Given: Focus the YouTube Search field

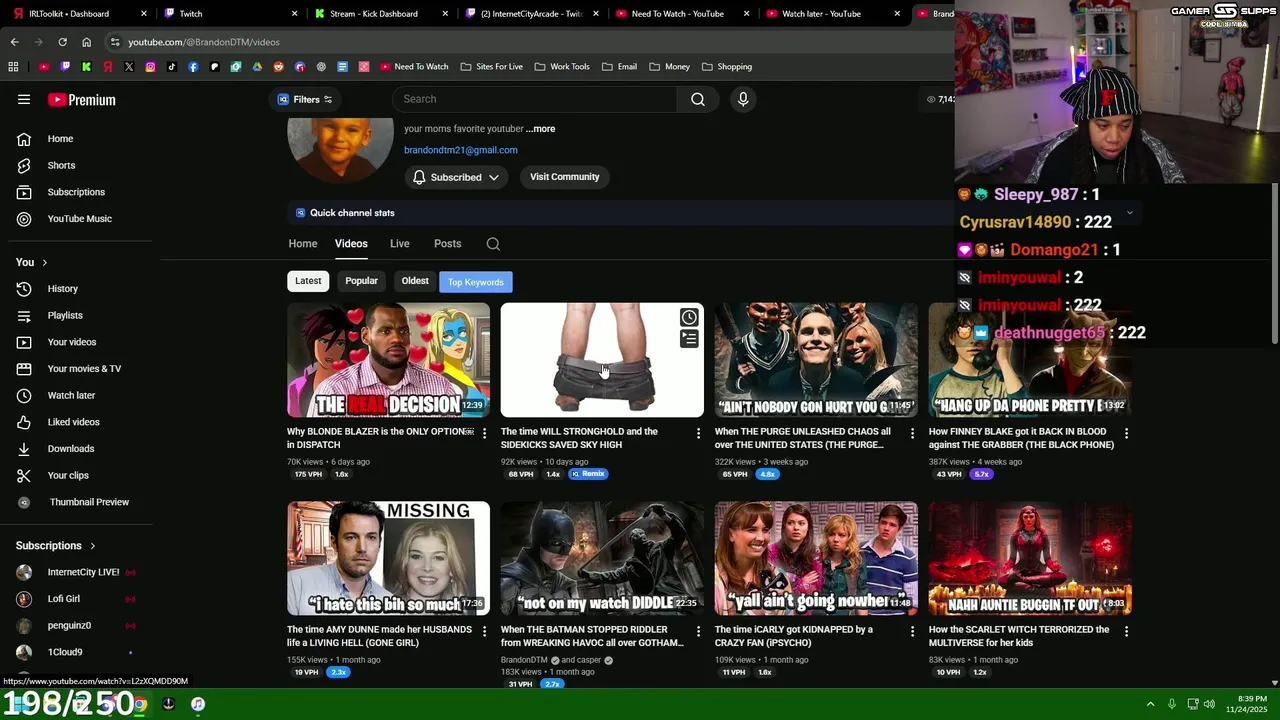Looking at the screenshot, I should (x=535, y=99).
